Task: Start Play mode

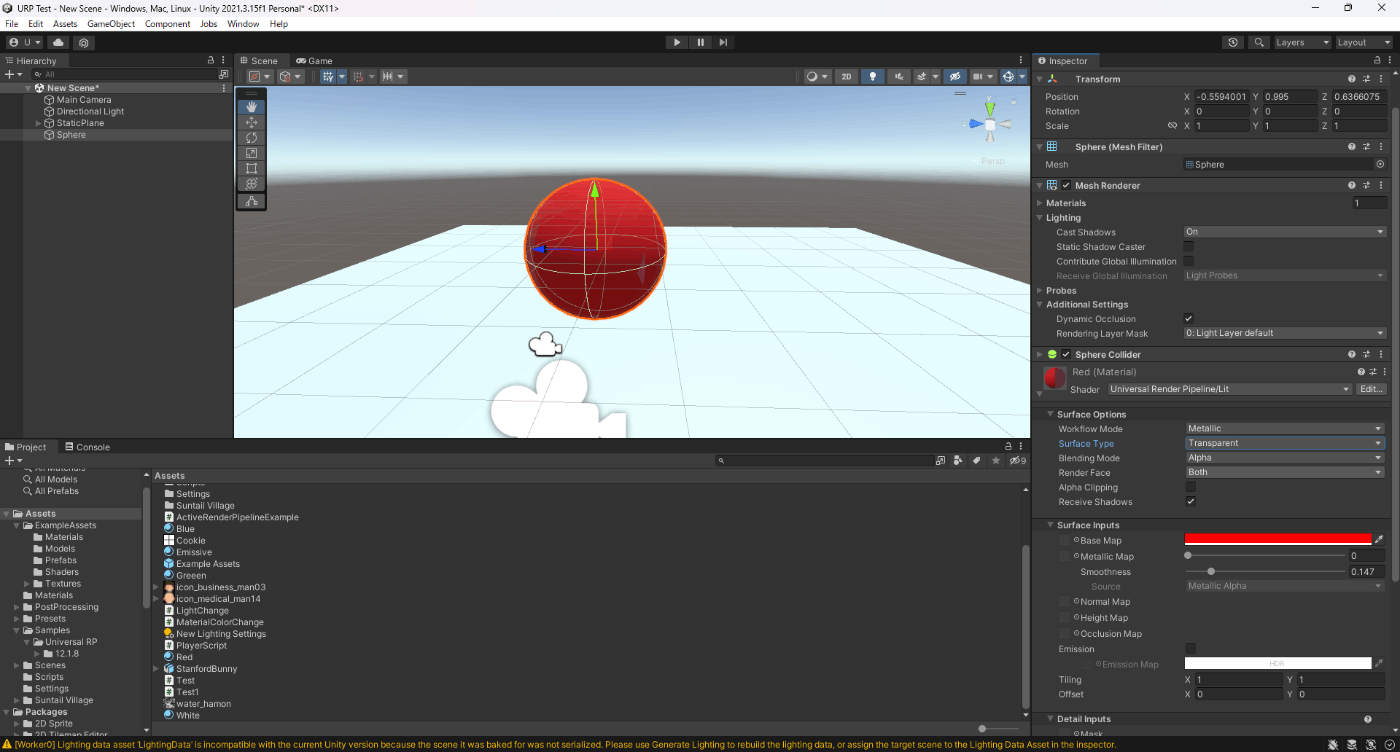Action: click(x=677, y=42)
